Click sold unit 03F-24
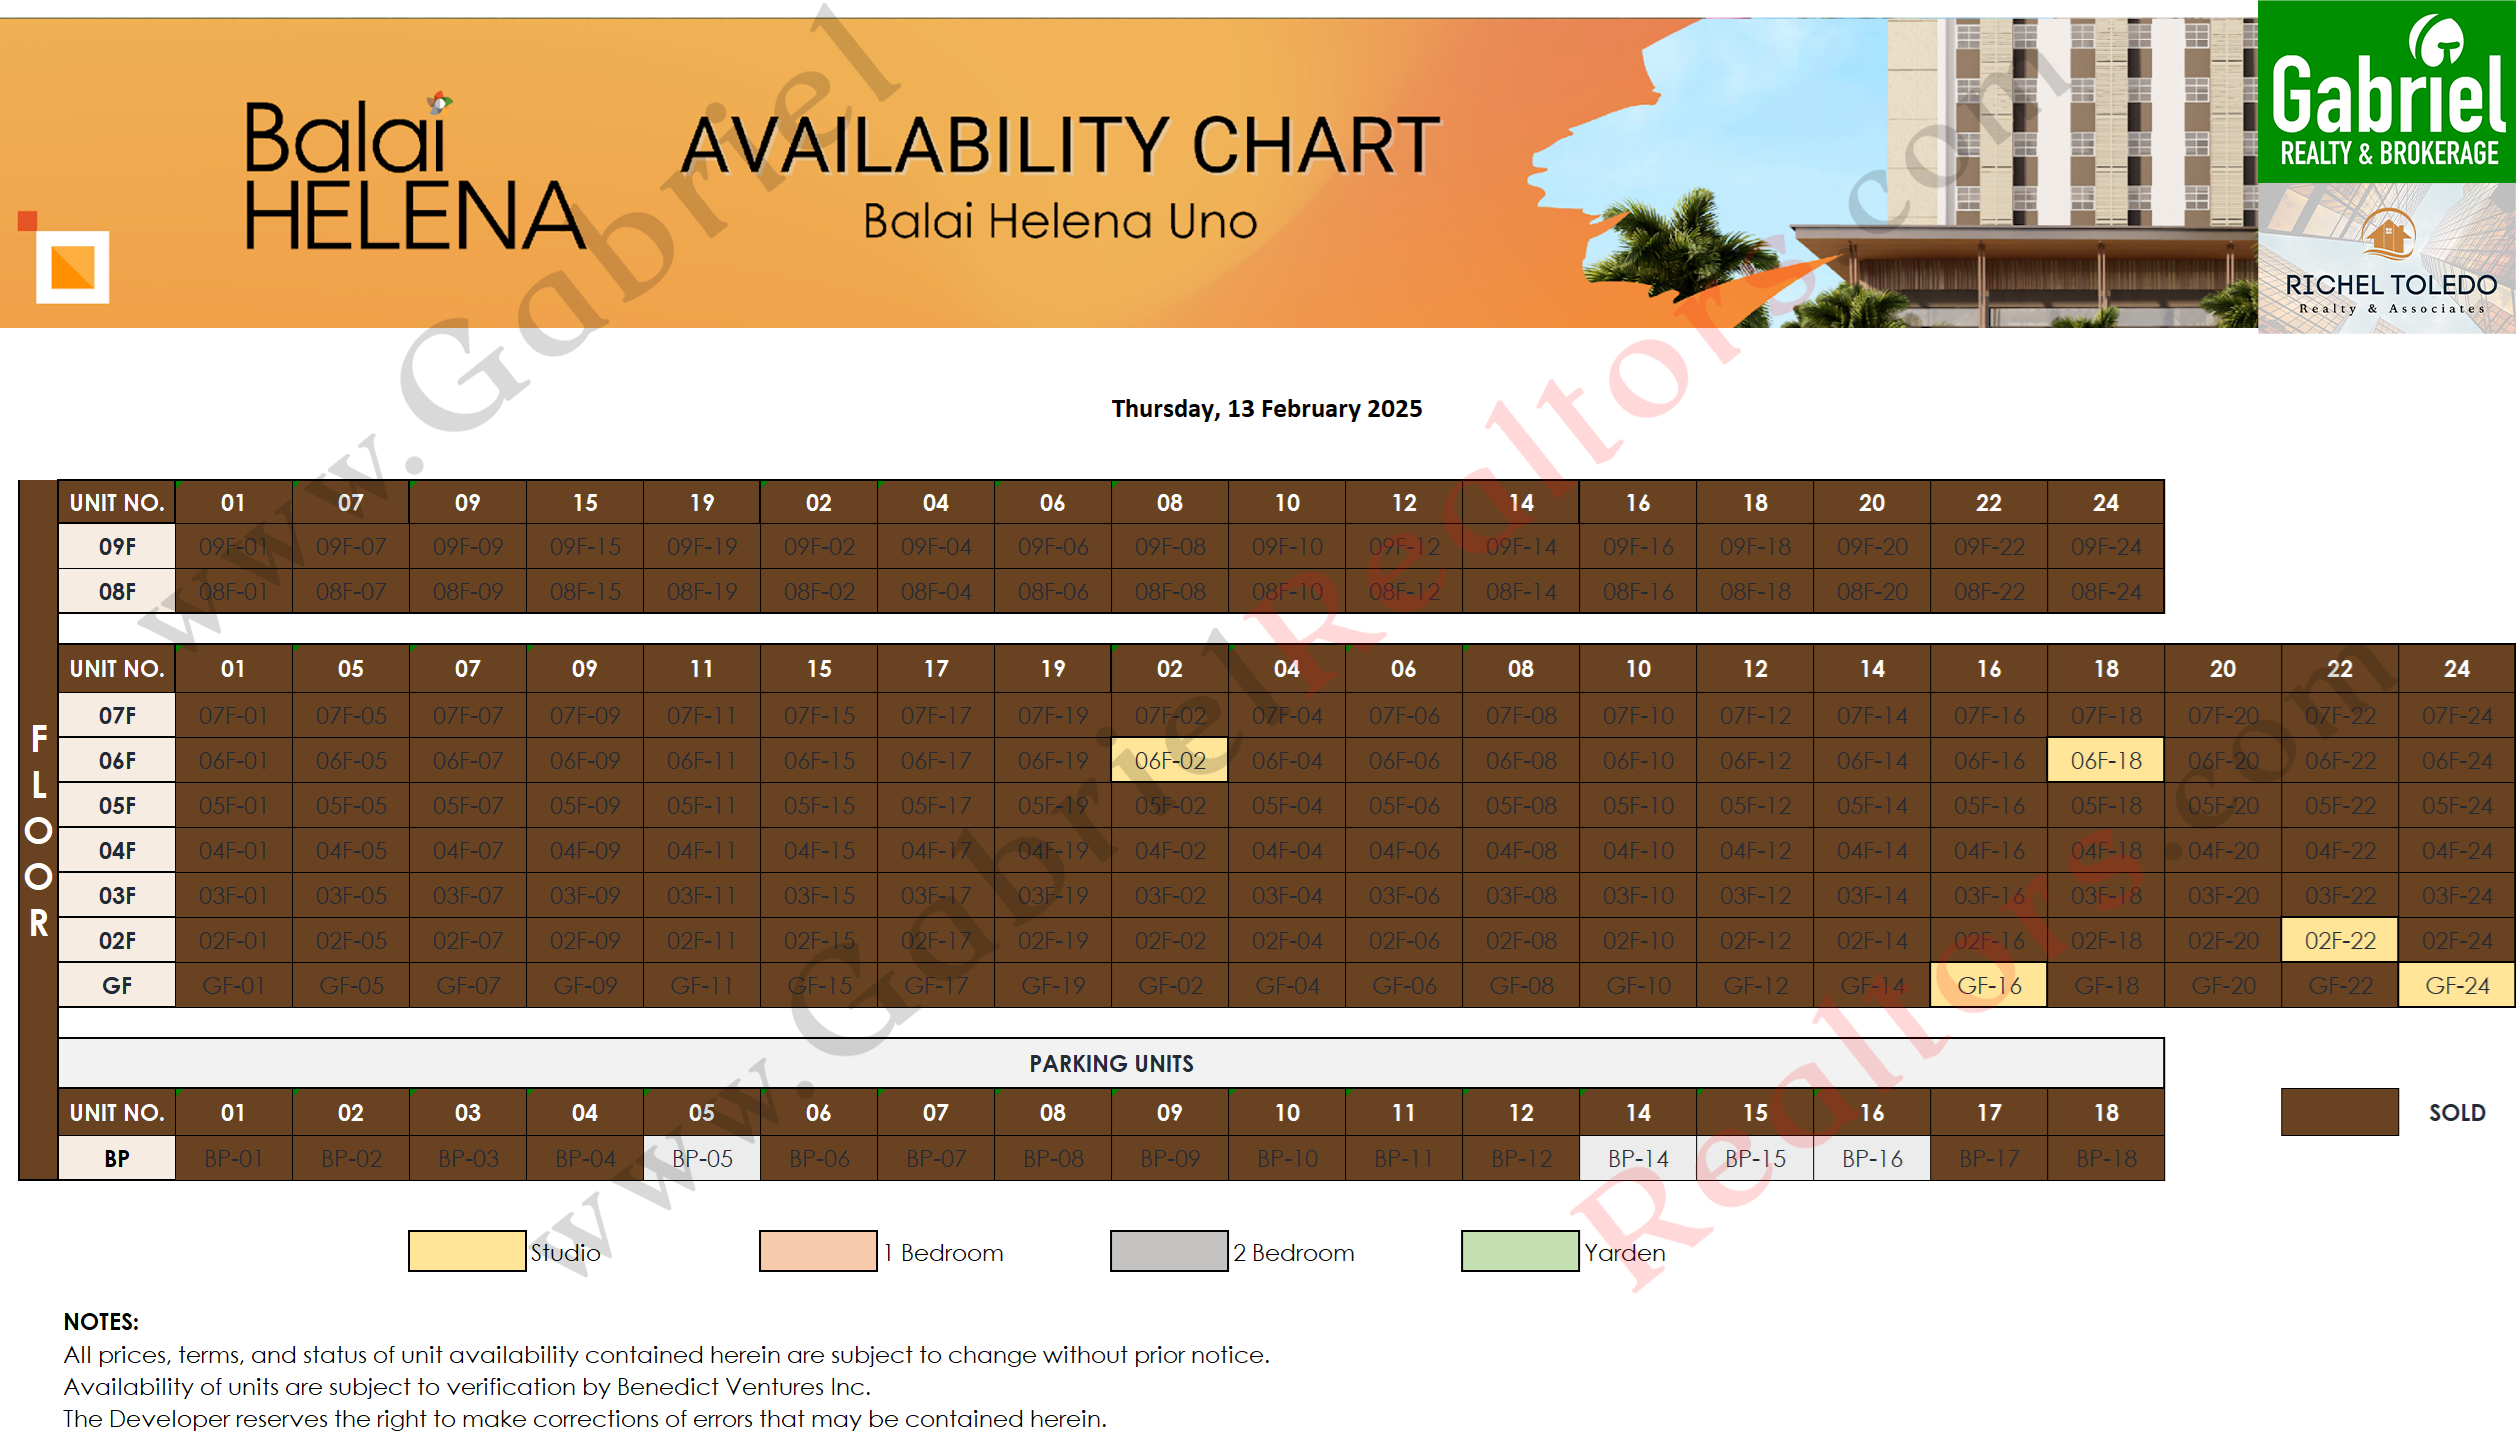 click(x=2457, y=896)
